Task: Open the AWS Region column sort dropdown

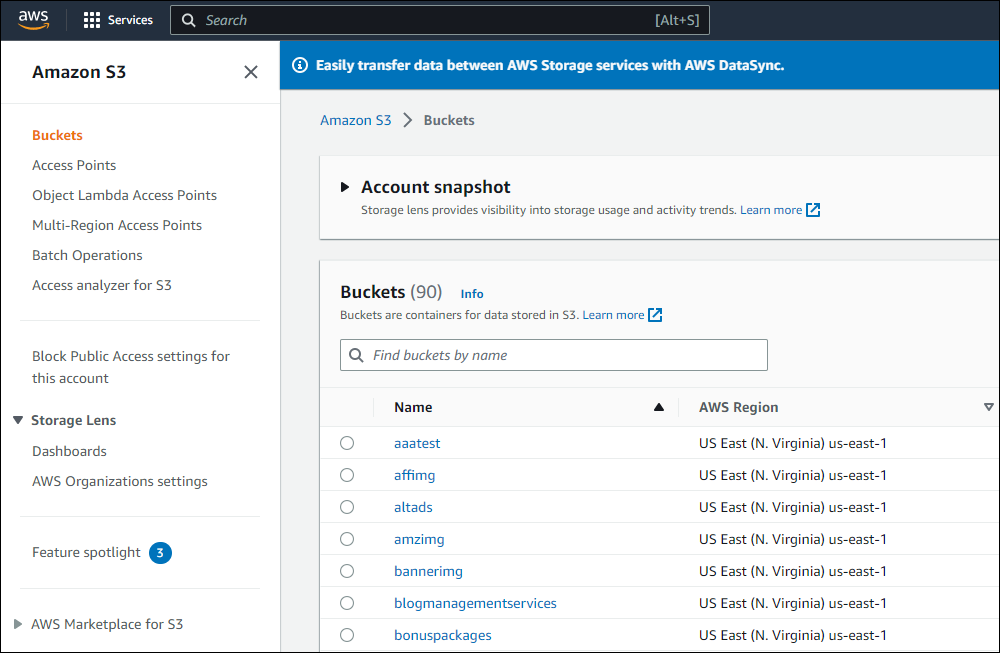Action: [989, 407]
